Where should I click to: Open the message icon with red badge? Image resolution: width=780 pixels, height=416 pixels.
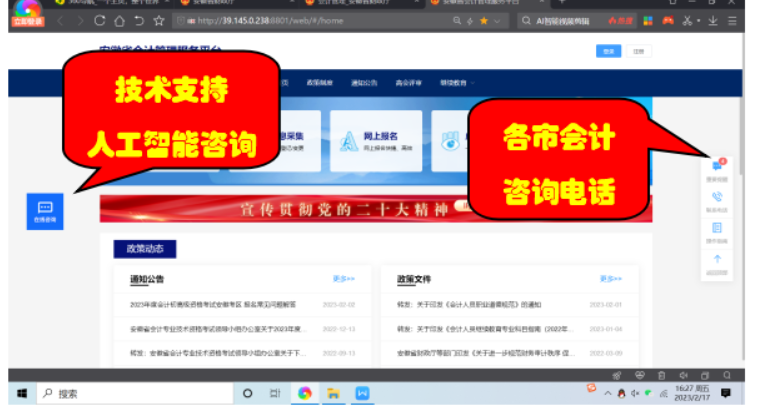tap(717, 167)
